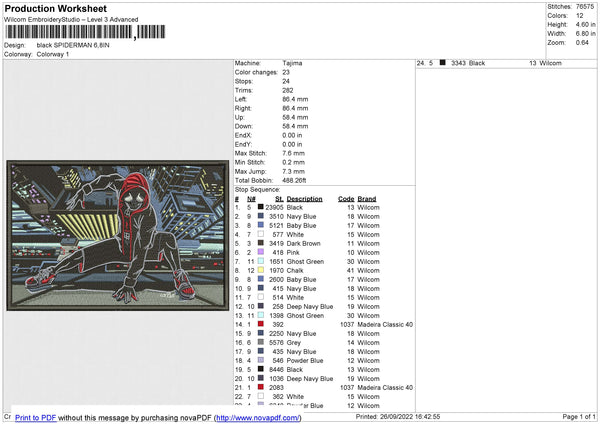Image resolution: width=600 pixels, height=424 pixels.
Task: Select the Max Jump value 7.3 mm
Action: tap(293, 171)
